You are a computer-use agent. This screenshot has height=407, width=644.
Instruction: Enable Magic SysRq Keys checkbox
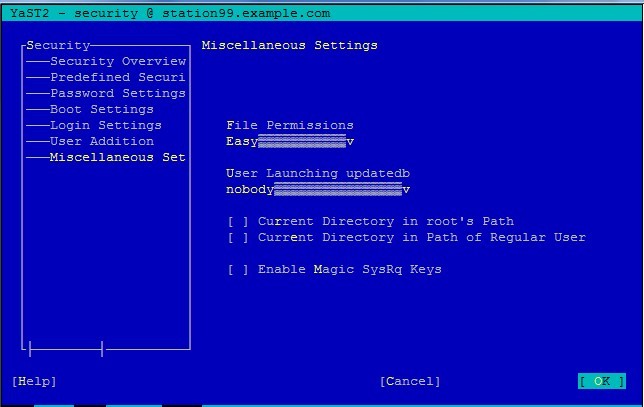coord(238,269)
